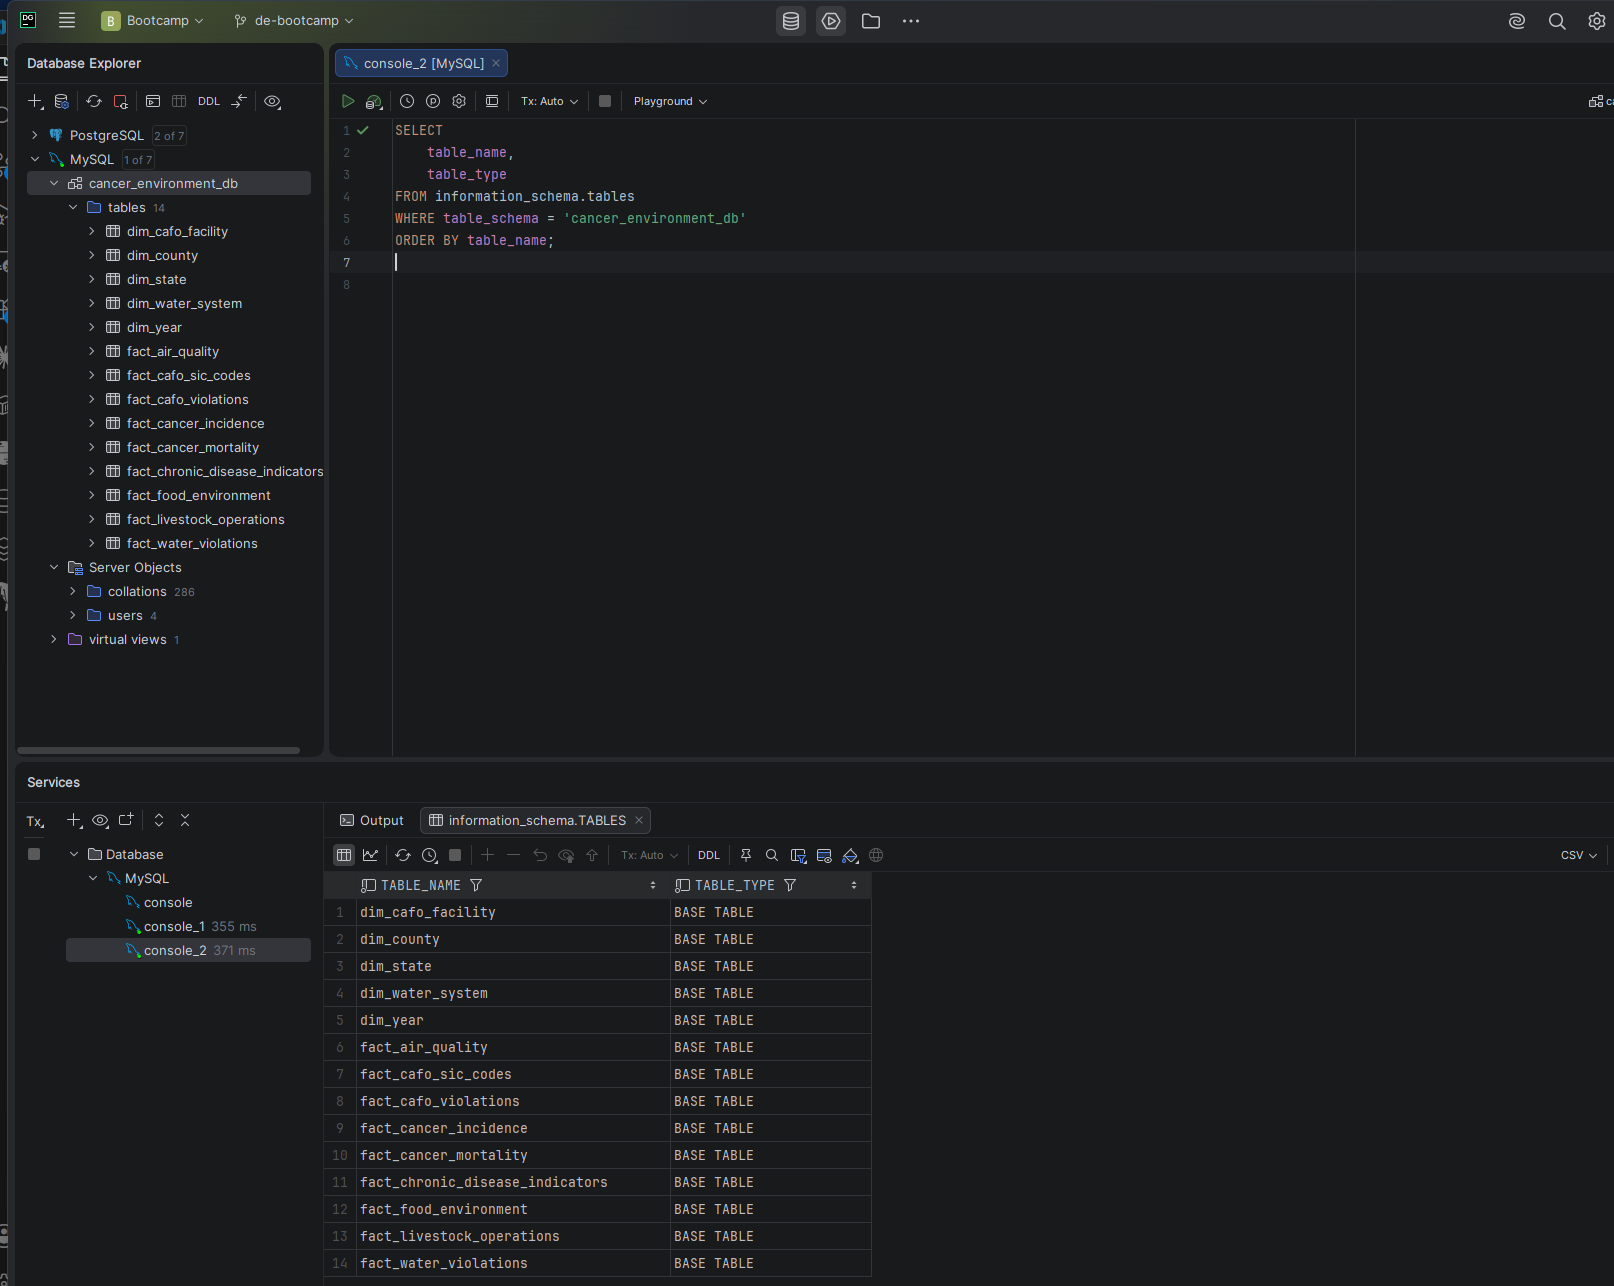The image size is (1614, 1286).
Task: Select fact_livestock_operations in the explorer
Action: point(205,519)
